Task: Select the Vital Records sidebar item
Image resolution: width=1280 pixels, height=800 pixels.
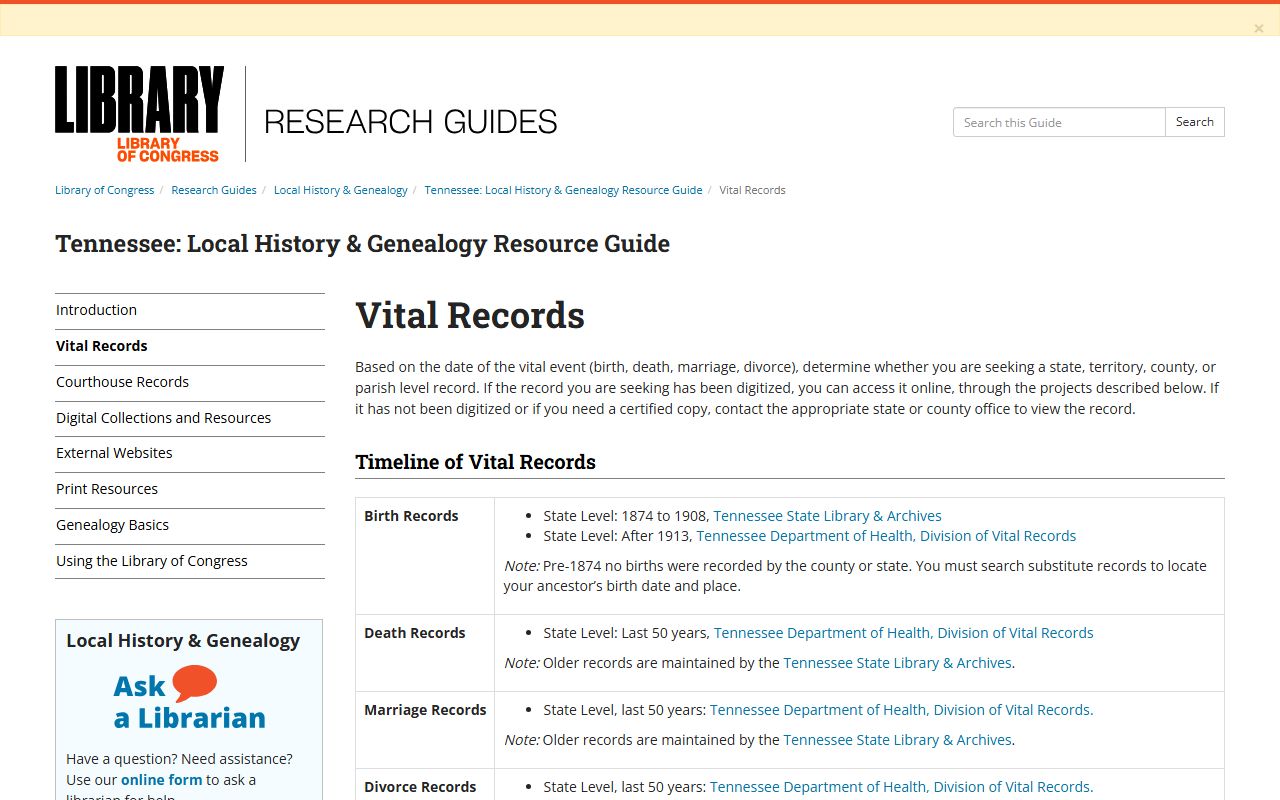Action: 190,347
